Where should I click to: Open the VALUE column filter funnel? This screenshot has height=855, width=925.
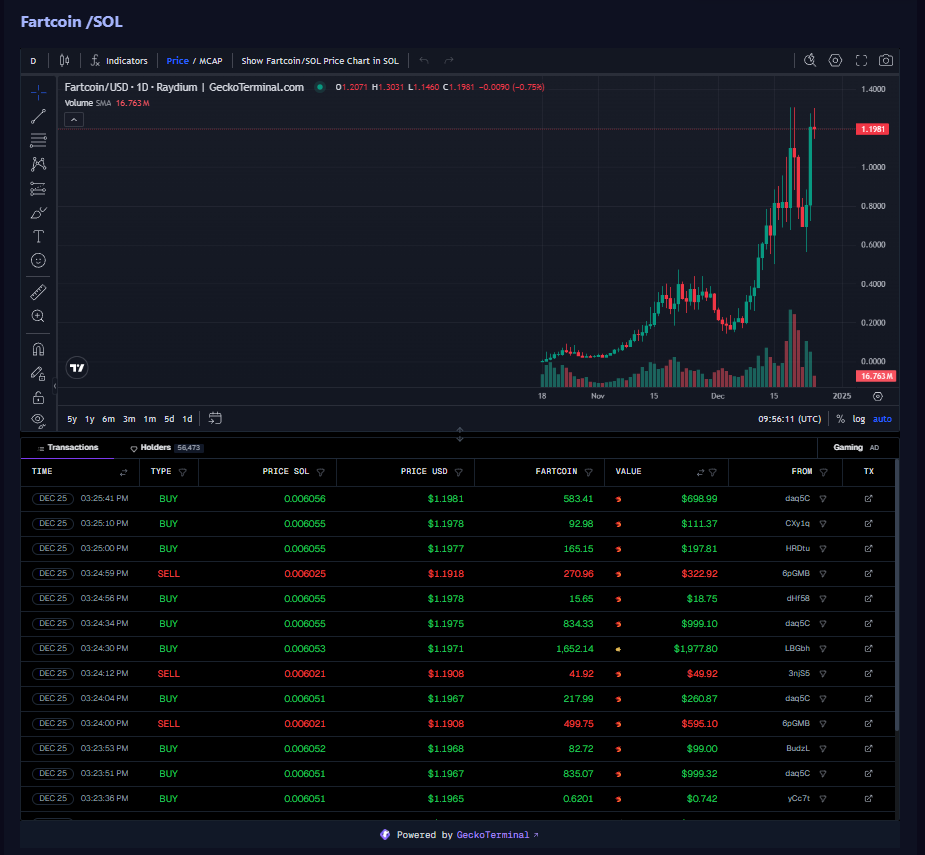click(713, 473)
